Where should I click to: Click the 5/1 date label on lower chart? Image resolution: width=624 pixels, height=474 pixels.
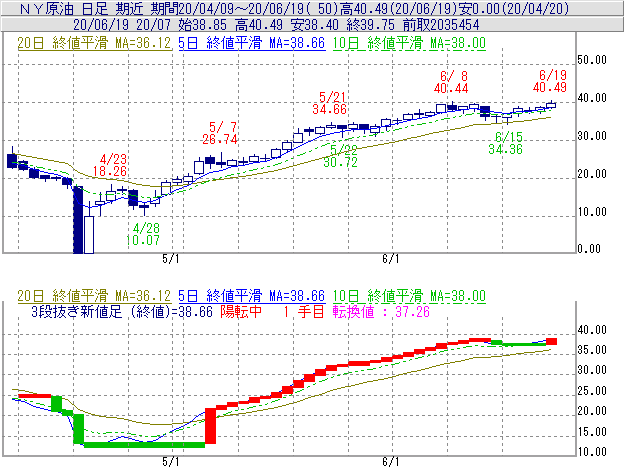tap(171, 462)
